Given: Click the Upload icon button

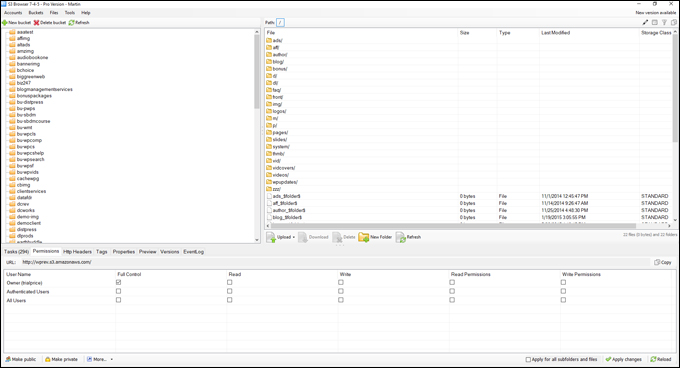Looking at the screenshot, I should tap(271, 237).
